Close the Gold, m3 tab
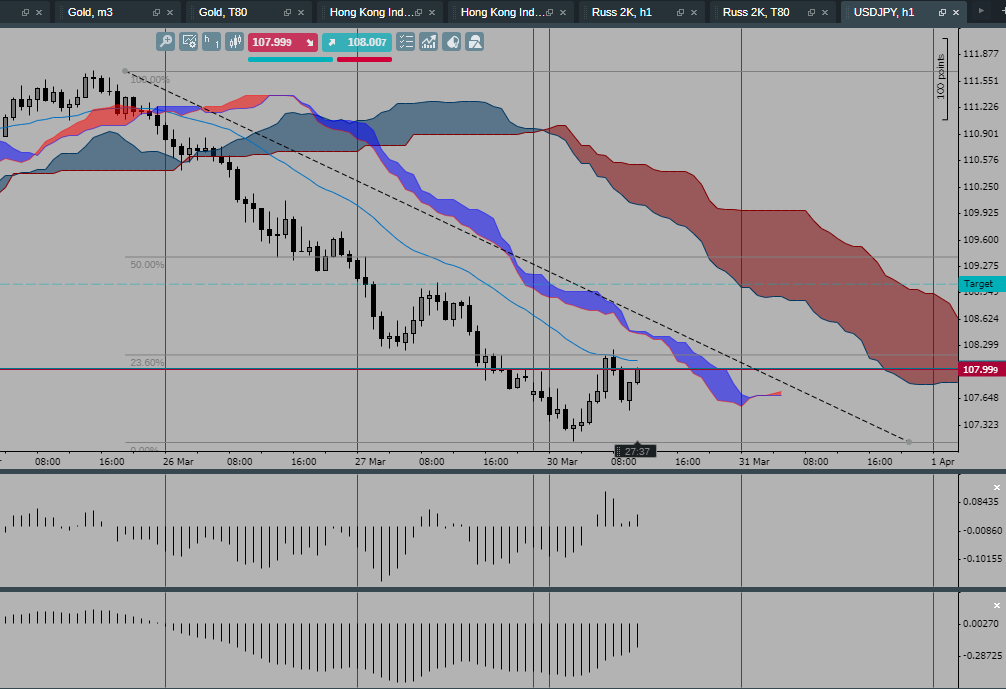Viewport: 1006px width, 689px height. [169, 13]
